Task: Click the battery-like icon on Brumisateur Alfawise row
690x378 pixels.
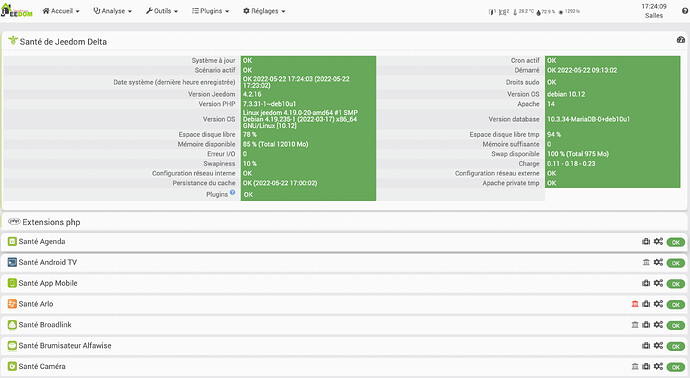Action: click(646, 345)
